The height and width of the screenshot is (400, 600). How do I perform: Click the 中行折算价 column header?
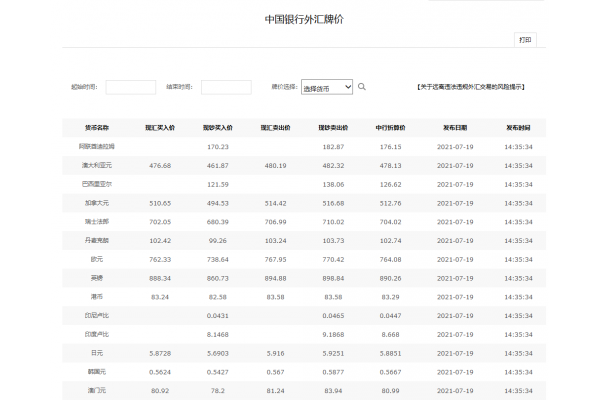pyautogui.click(x=390, y=128)
